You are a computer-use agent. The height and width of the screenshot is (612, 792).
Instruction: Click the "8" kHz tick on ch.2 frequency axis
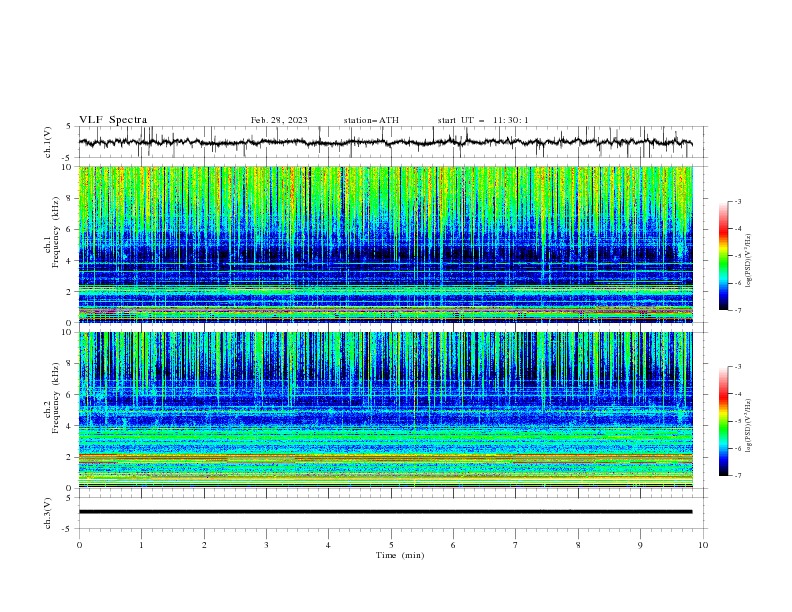click(71, 364)
